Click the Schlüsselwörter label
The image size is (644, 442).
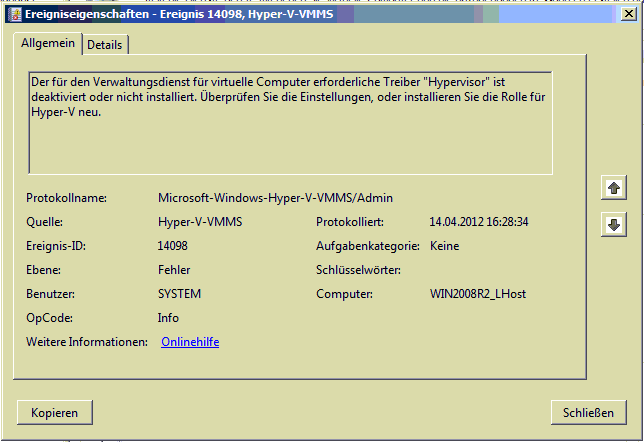coord(359,270)
